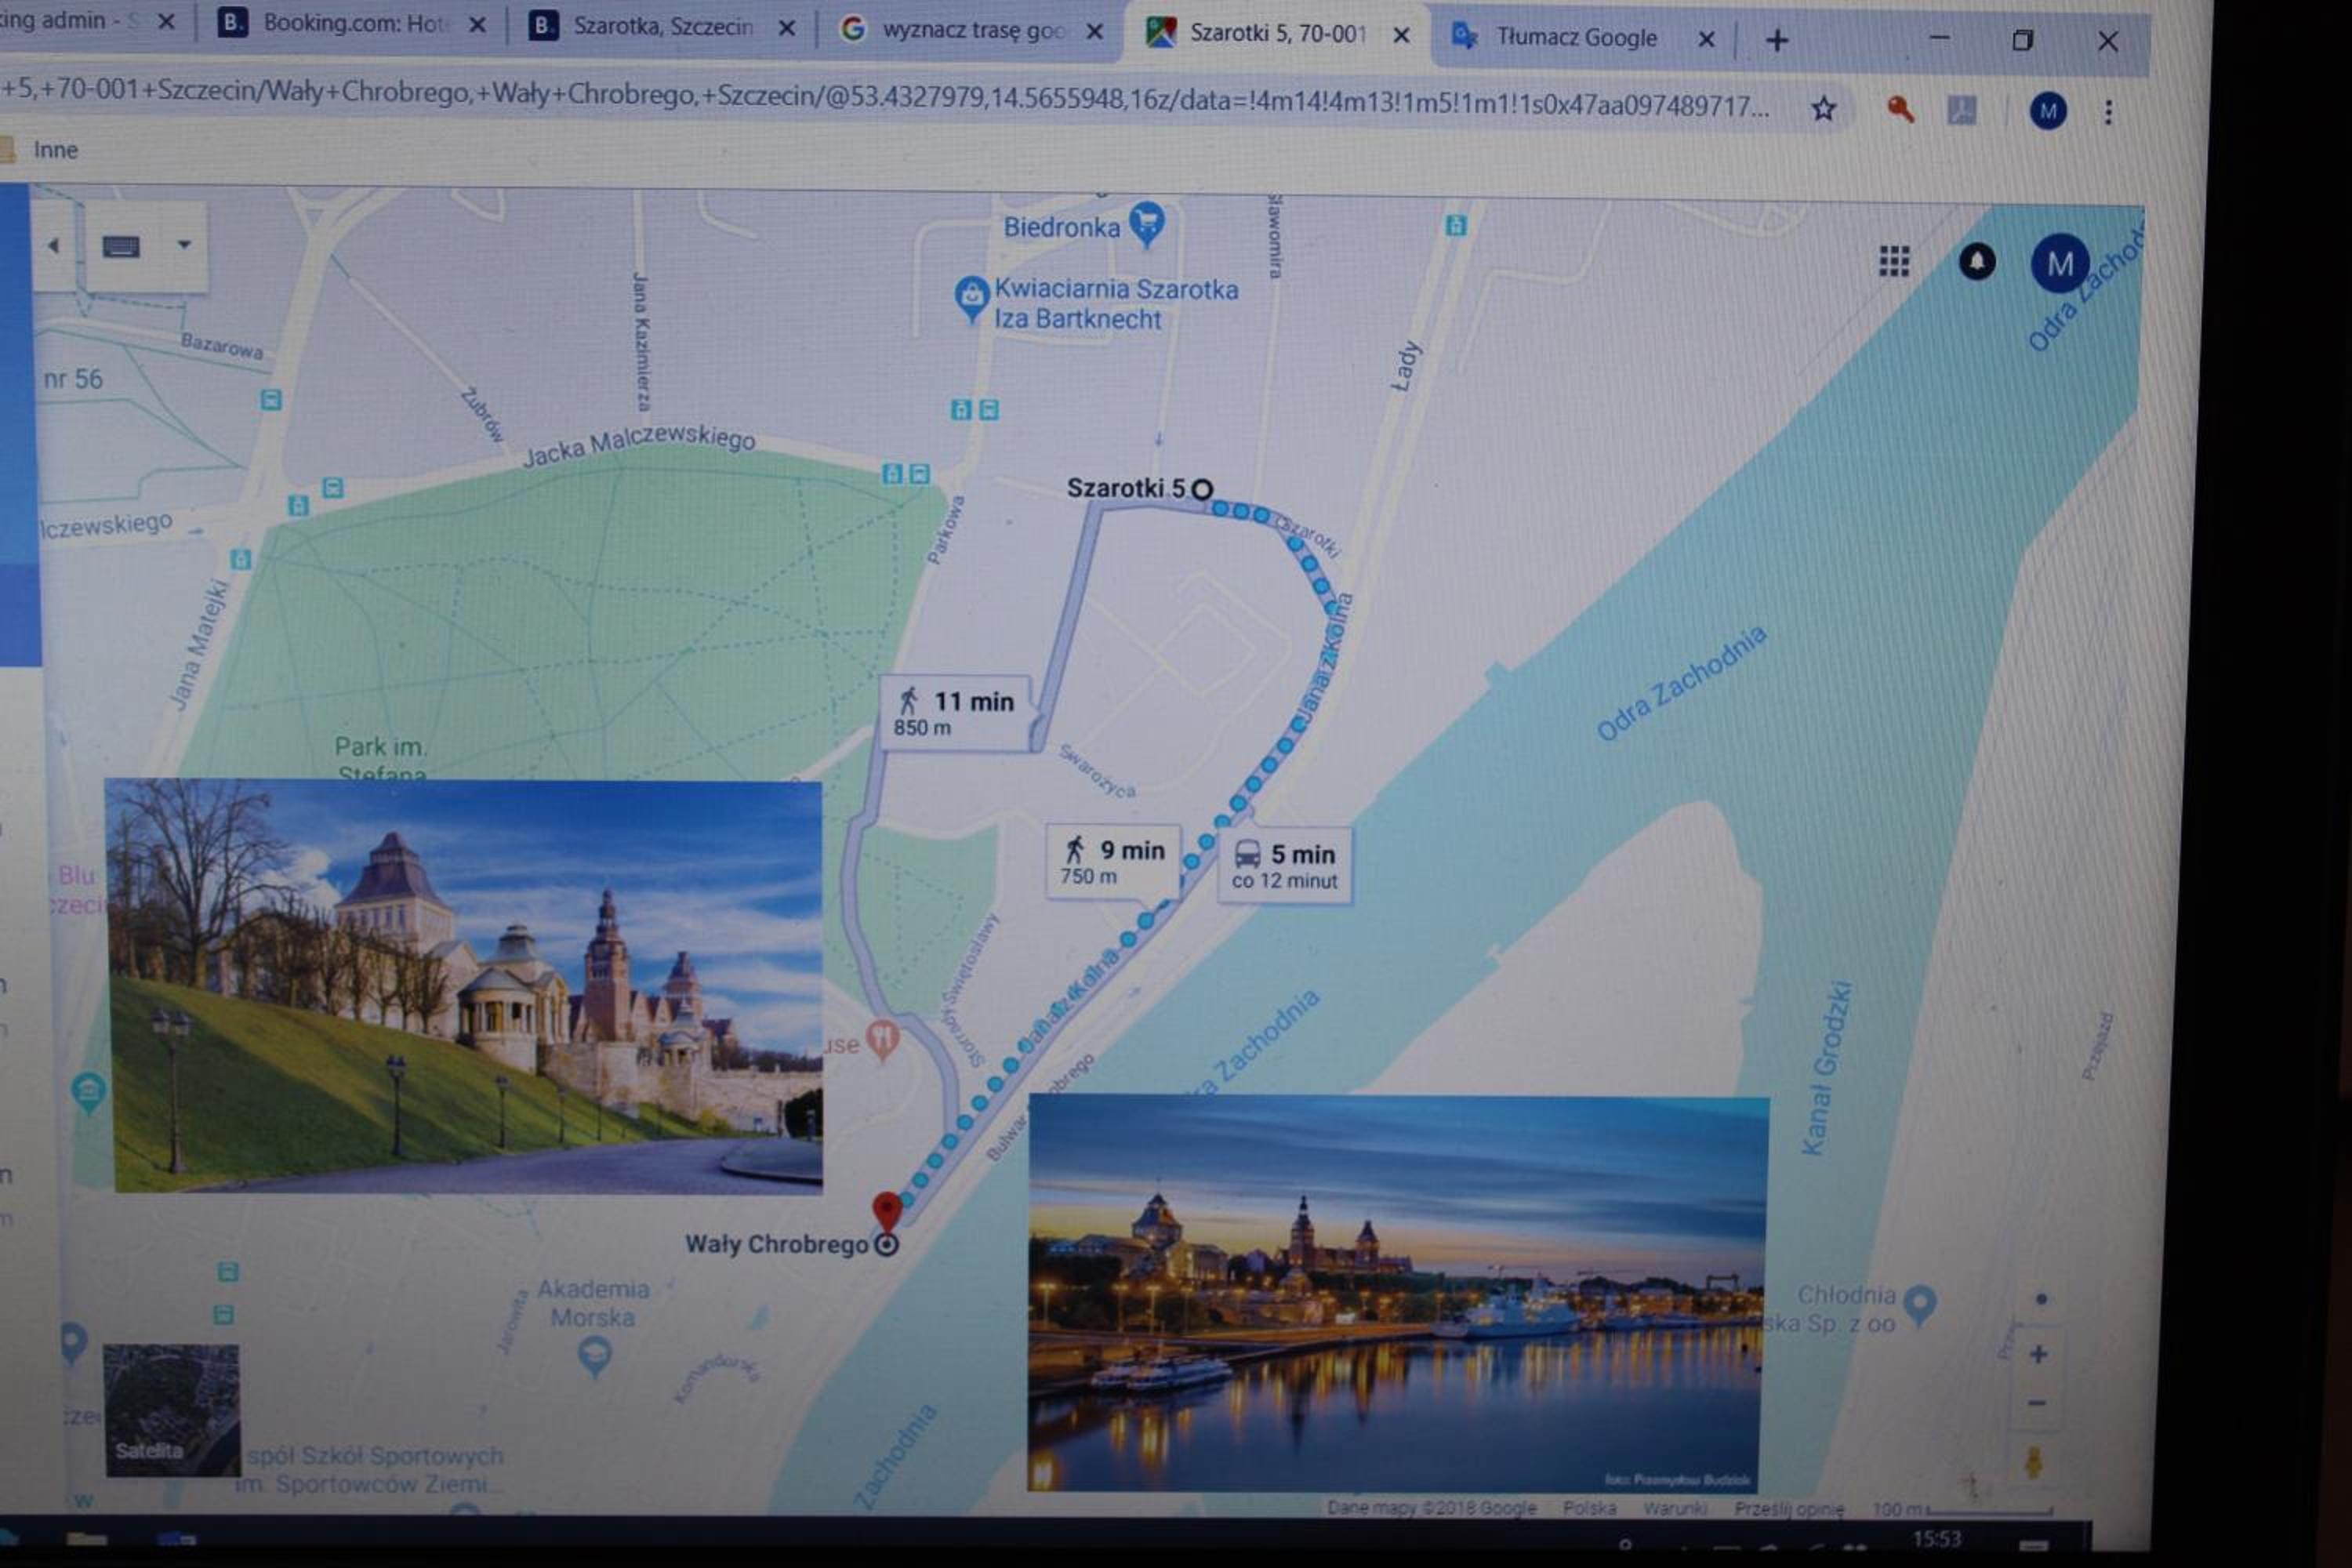Collapse the side panel arrow

(x=53, y=245)
